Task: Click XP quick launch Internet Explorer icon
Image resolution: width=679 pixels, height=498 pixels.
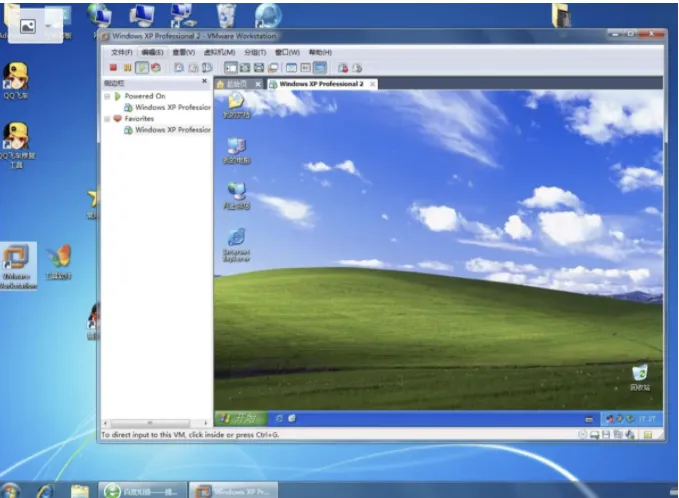Action: click(279, 419)
